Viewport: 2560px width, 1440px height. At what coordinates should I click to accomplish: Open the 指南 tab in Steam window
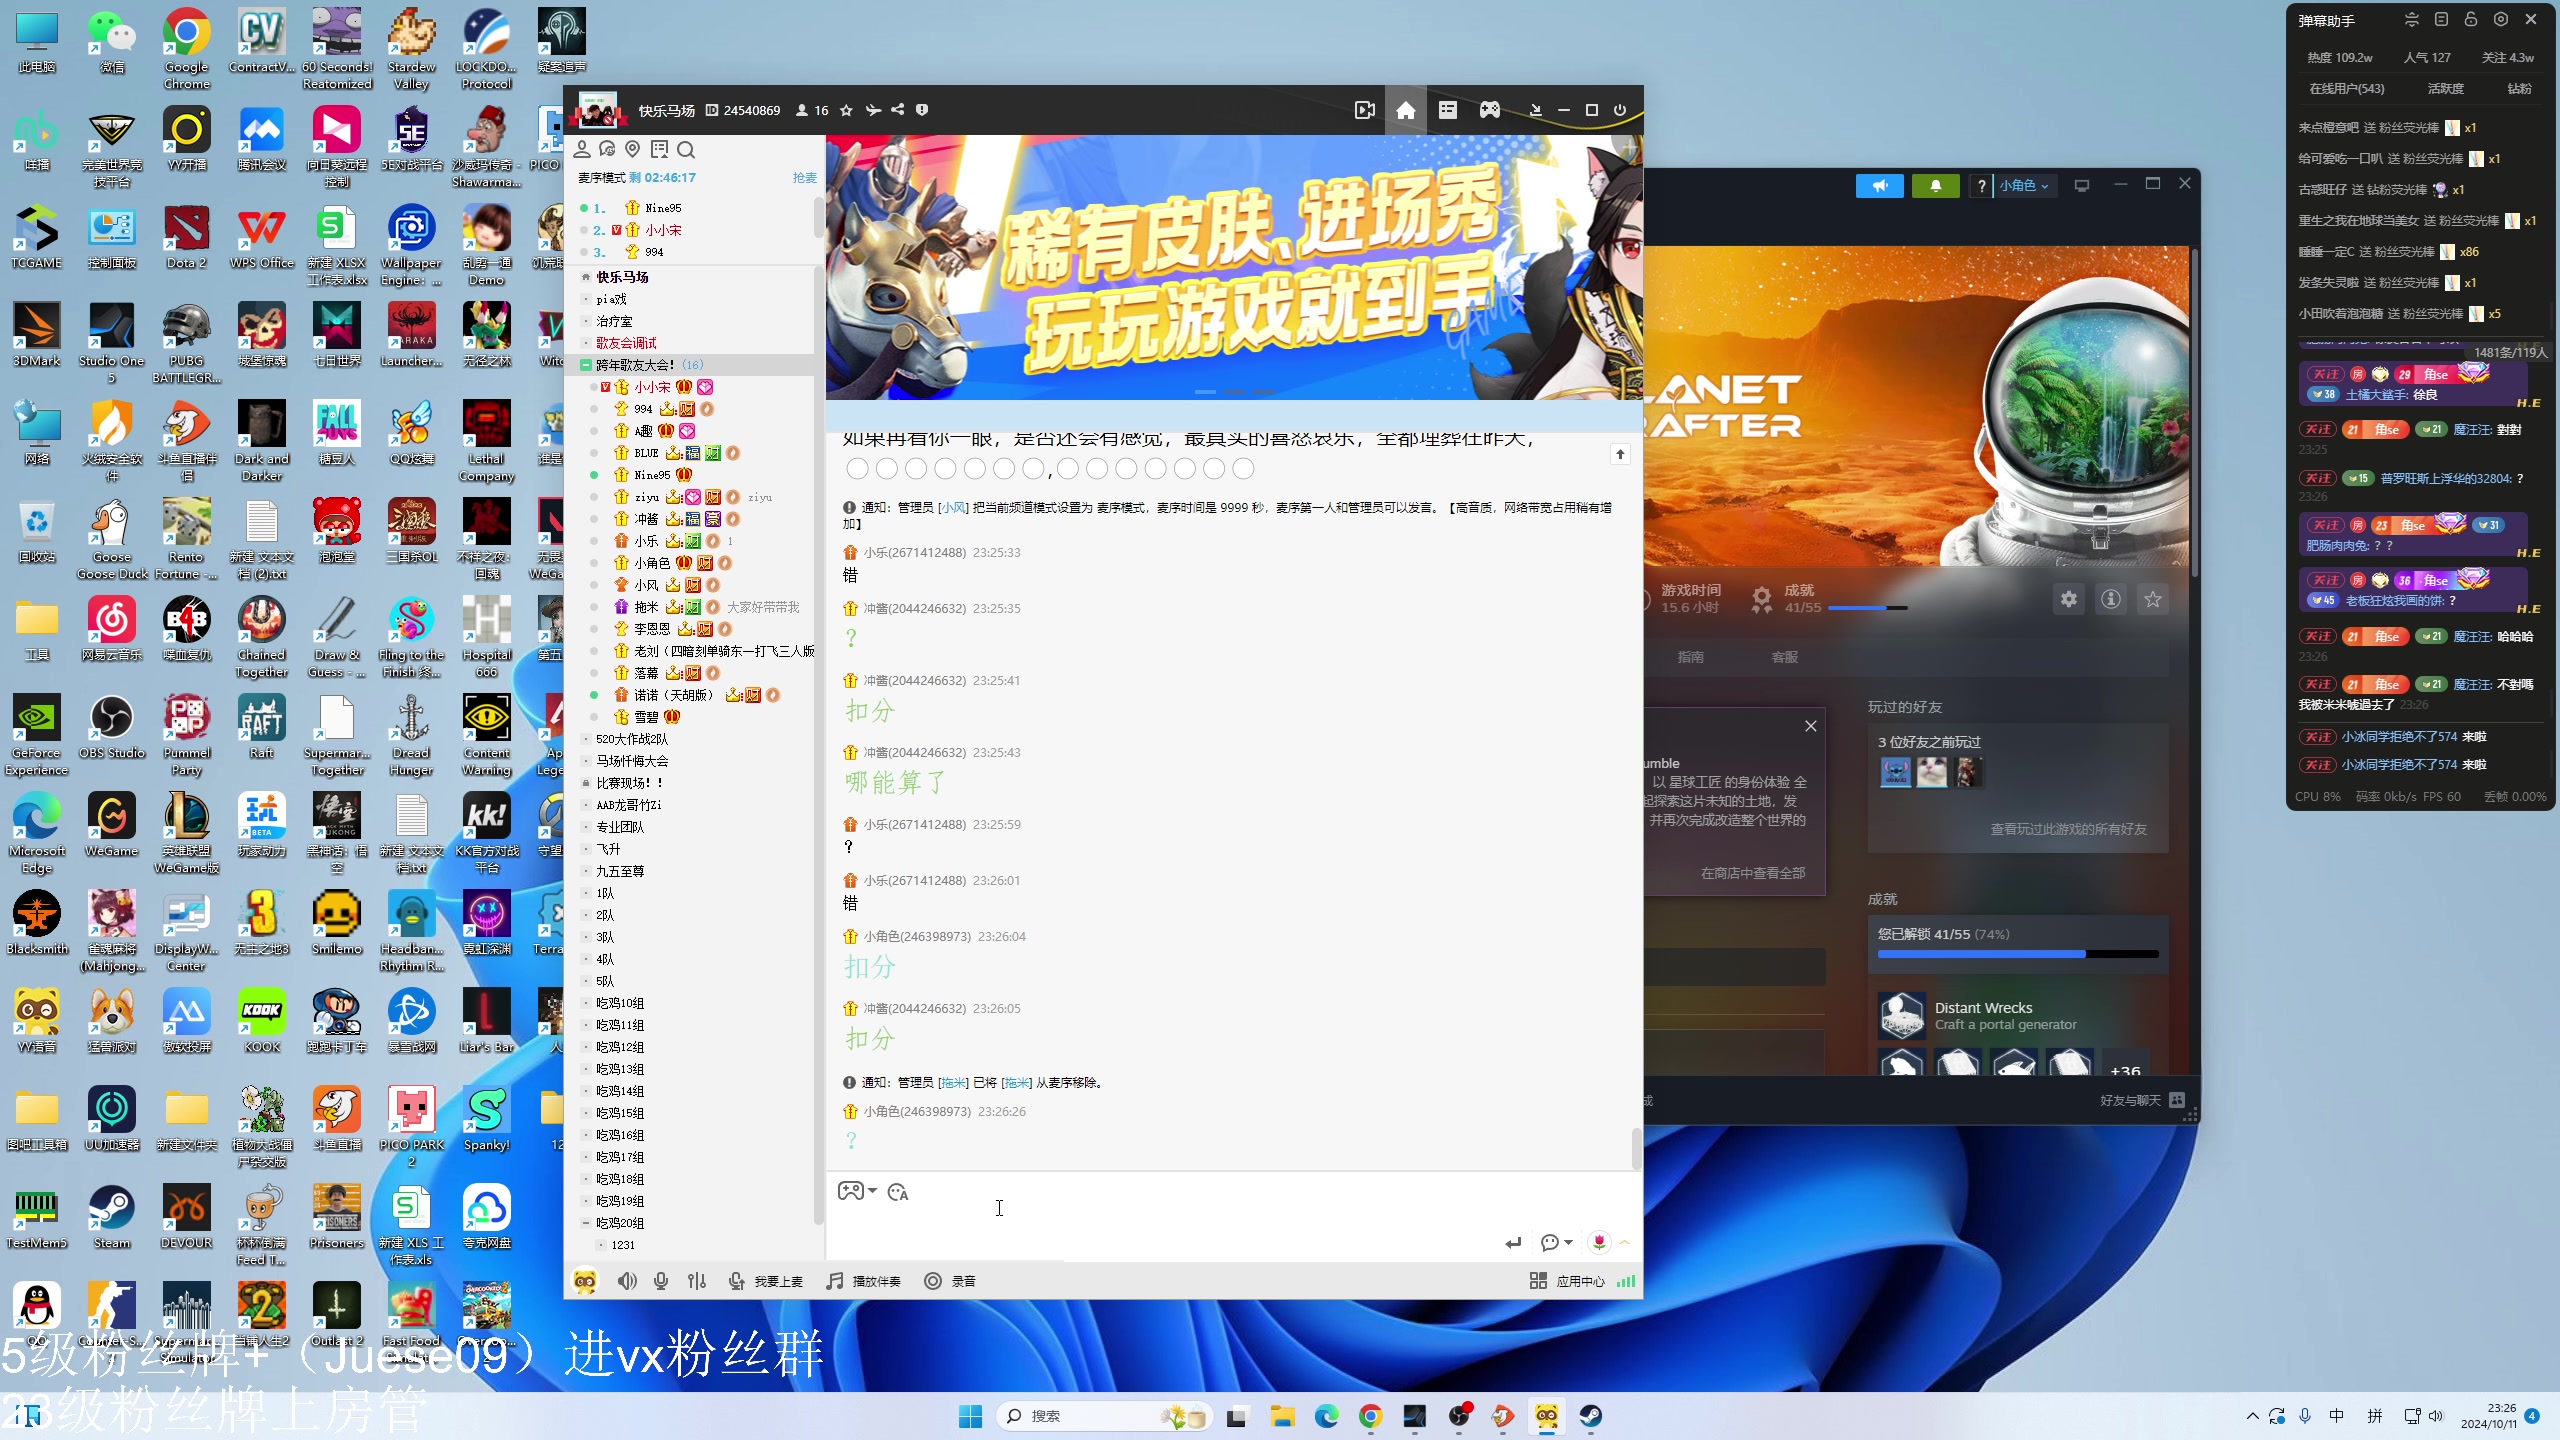pyautogui.click(x=1690, y=657)
